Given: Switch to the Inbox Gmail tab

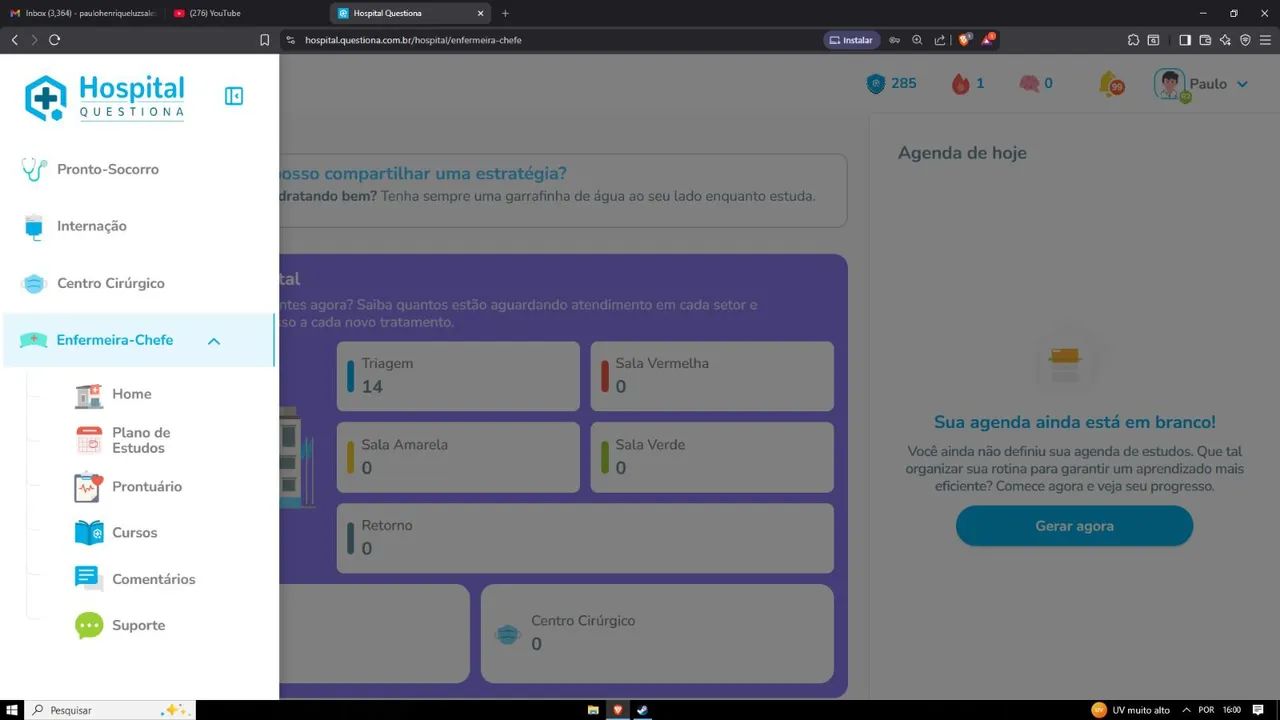Looking at the screenshot, I should click(x=83, y=13).
